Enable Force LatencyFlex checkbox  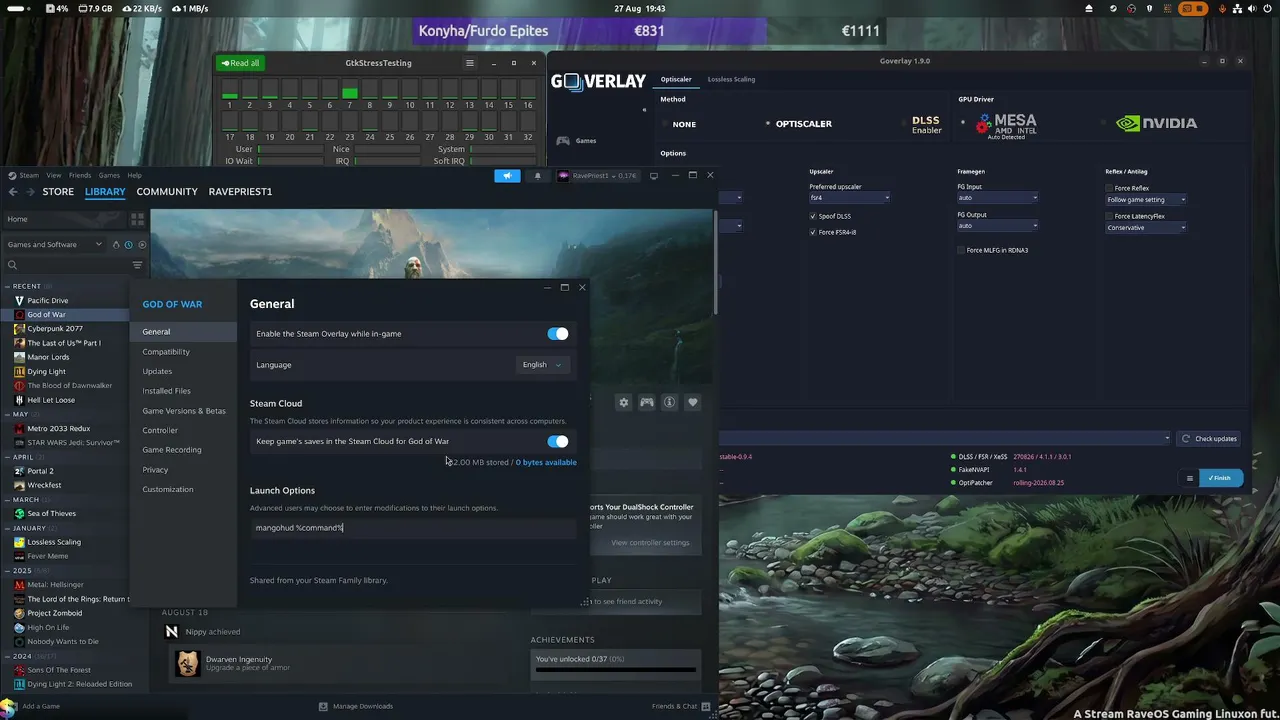click(1110, 216)
